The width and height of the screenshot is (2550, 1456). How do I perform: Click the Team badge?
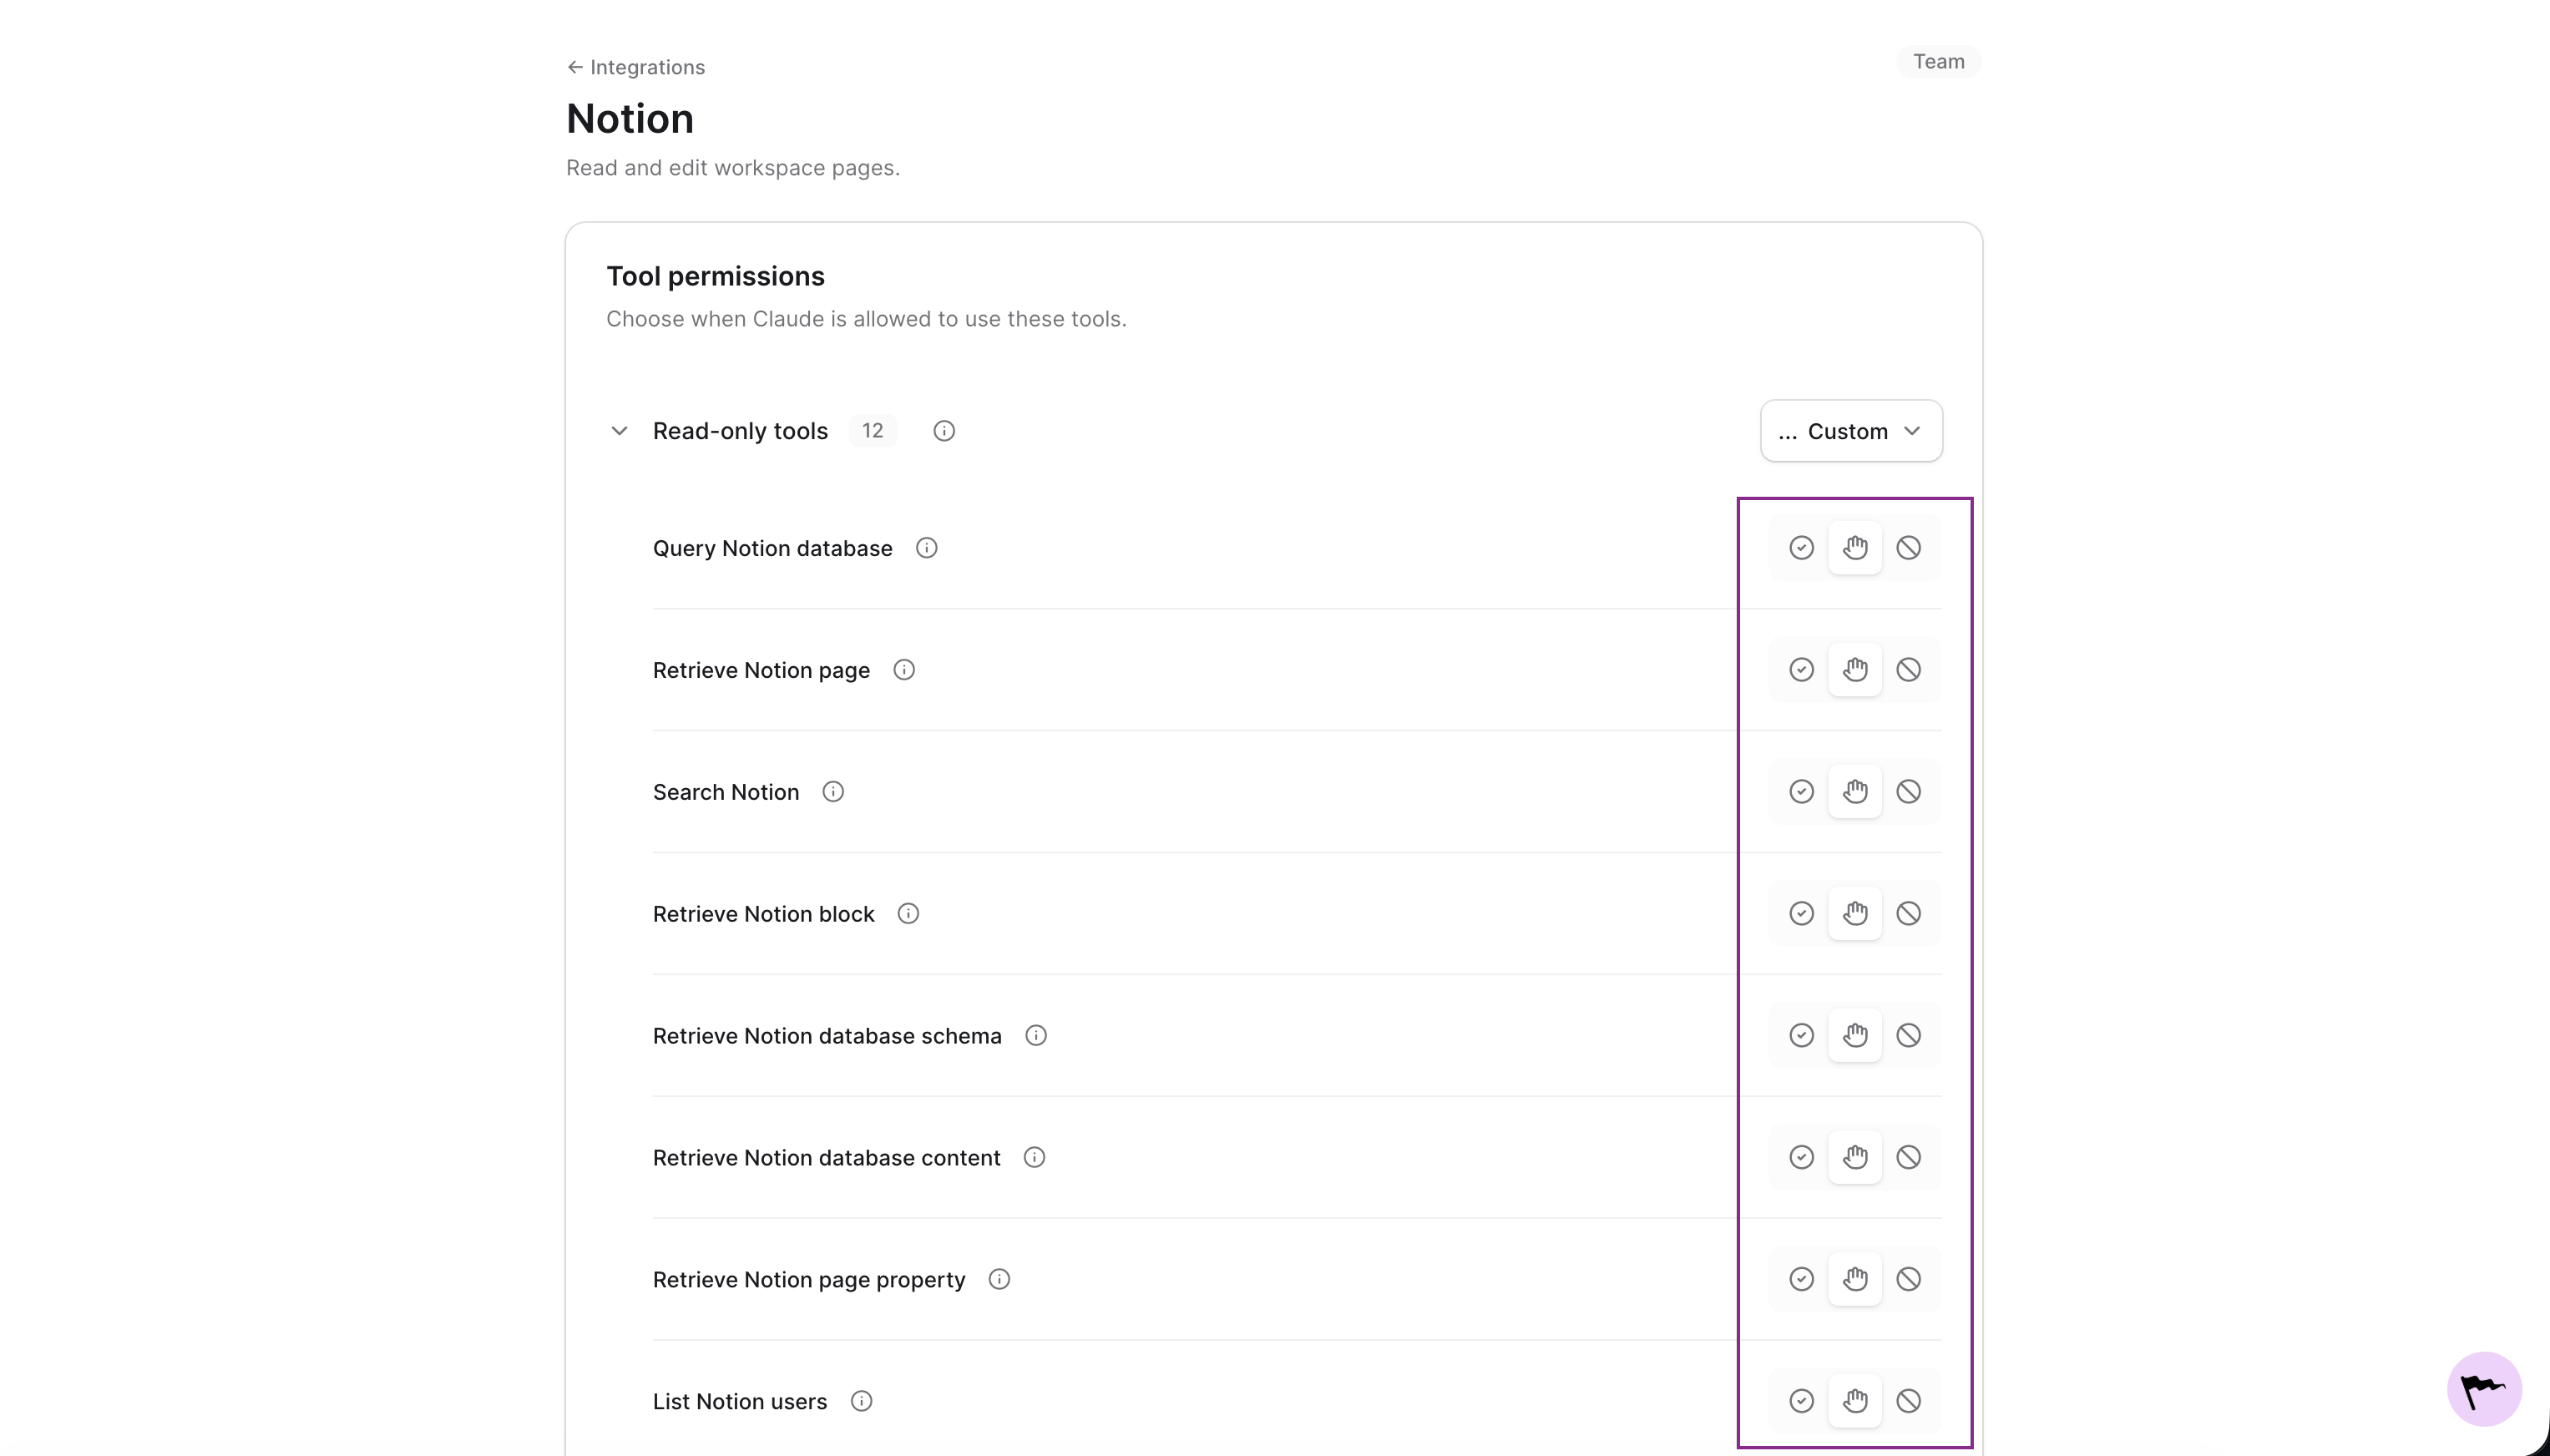[1939, 62]
